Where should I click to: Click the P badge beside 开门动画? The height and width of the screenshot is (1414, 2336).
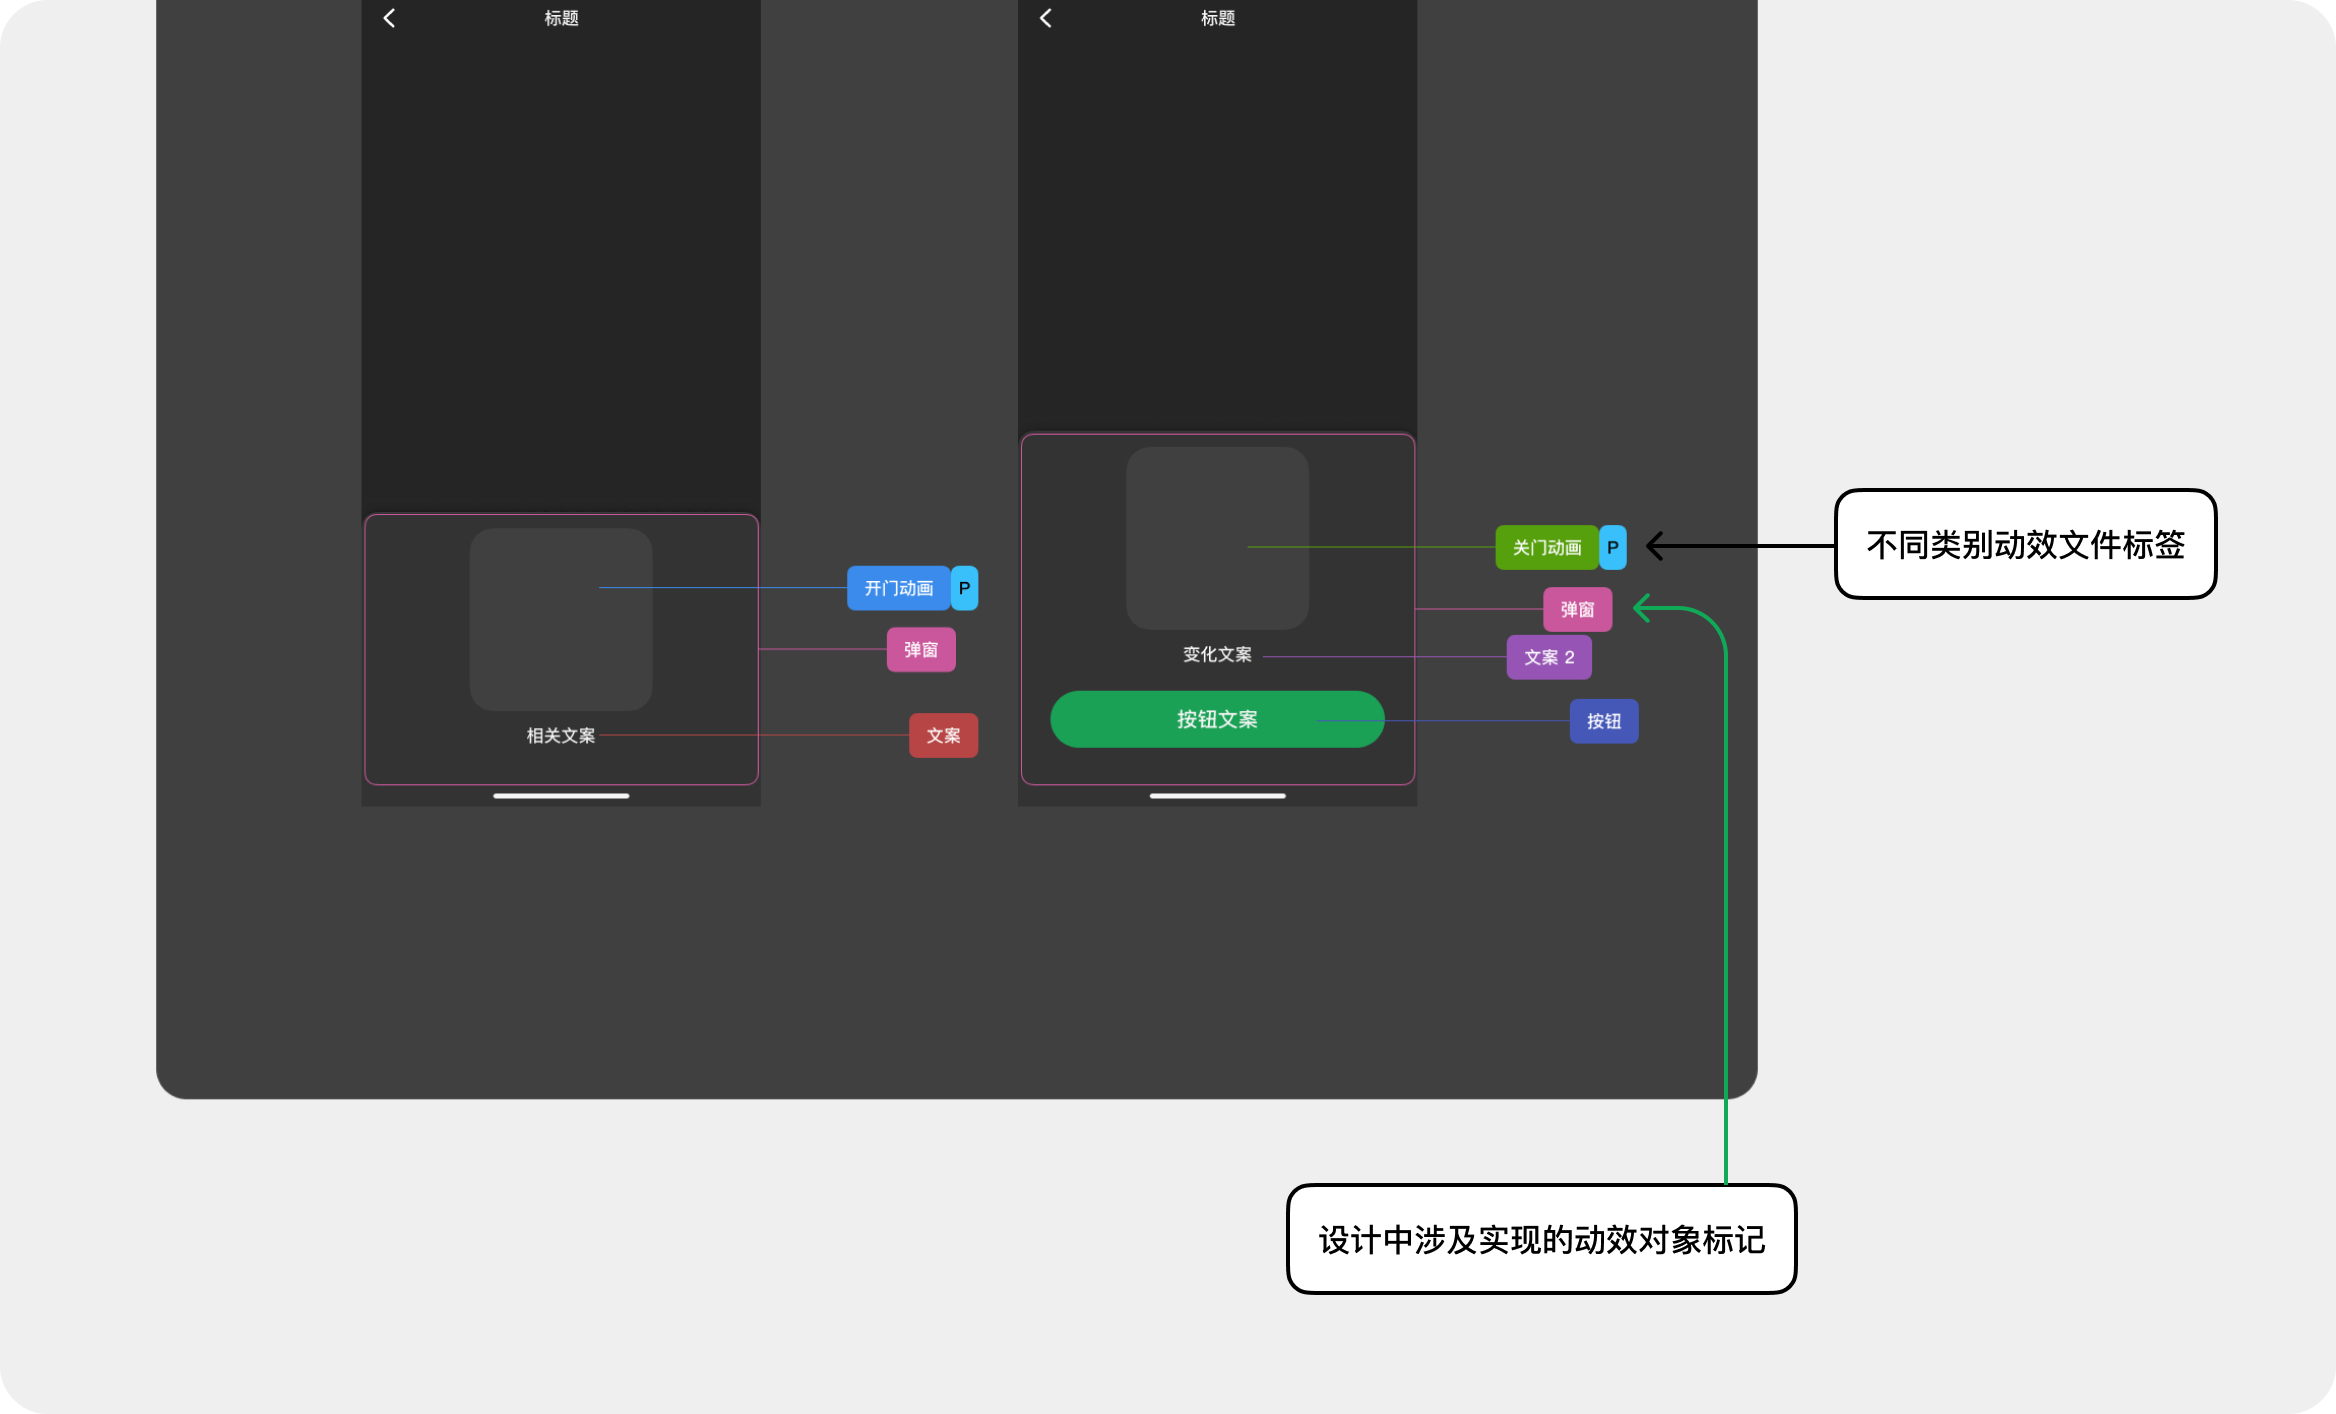[965, 588]
